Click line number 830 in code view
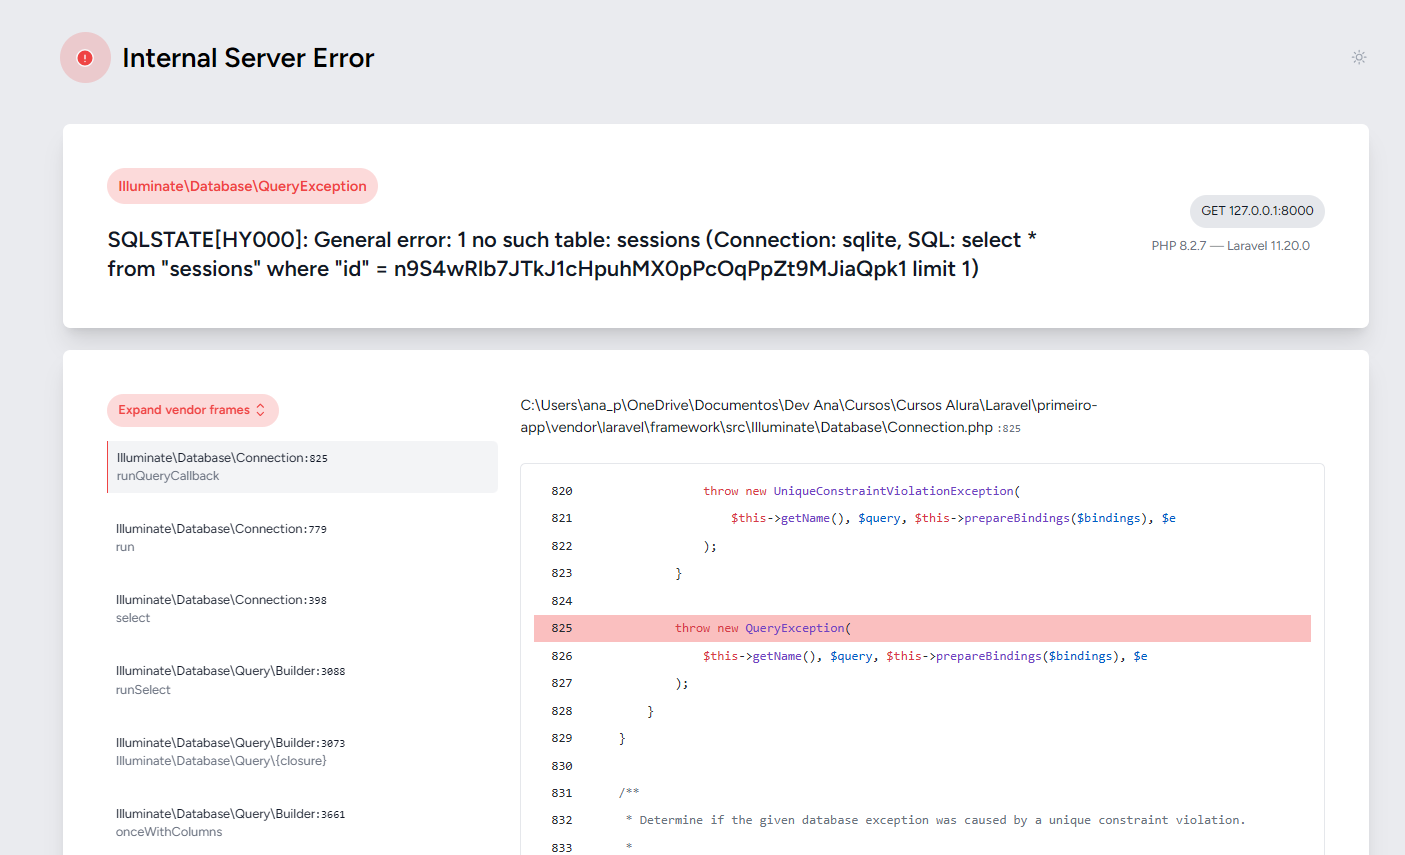Viewport: 1405px width, 855px height. tap(562, 766)
